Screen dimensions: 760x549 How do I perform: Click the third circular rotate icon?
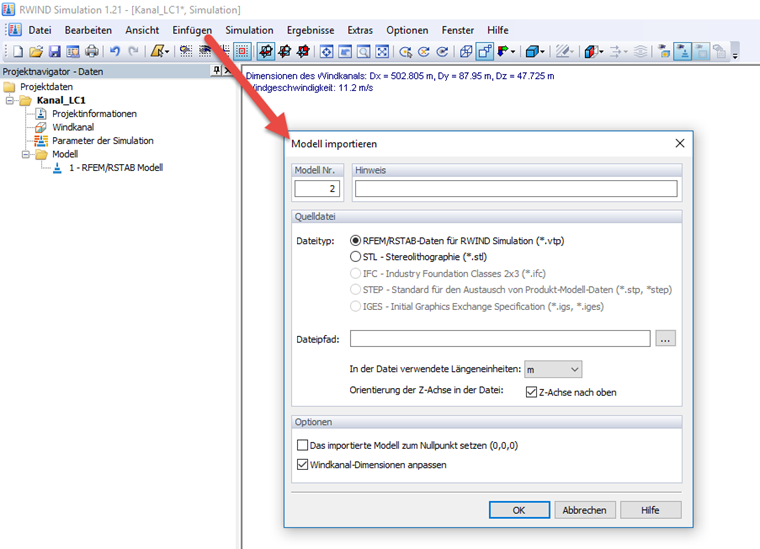click(x=442, y=51)
